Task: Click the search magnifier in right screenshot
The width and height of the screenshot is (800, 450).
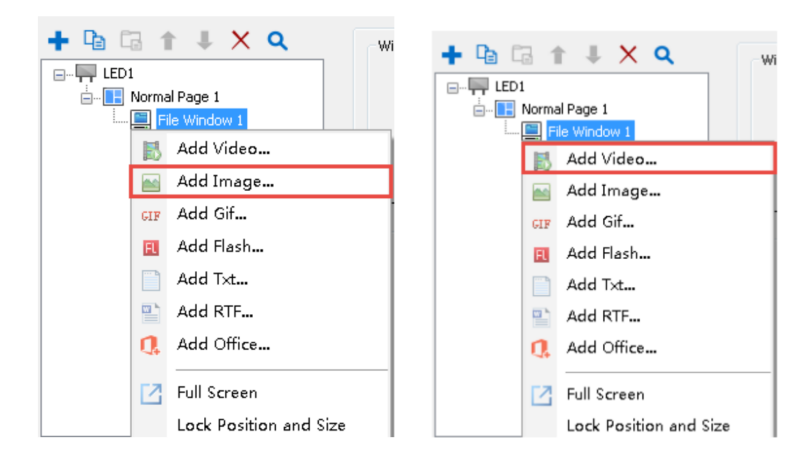Action: (x=664, y=55)
